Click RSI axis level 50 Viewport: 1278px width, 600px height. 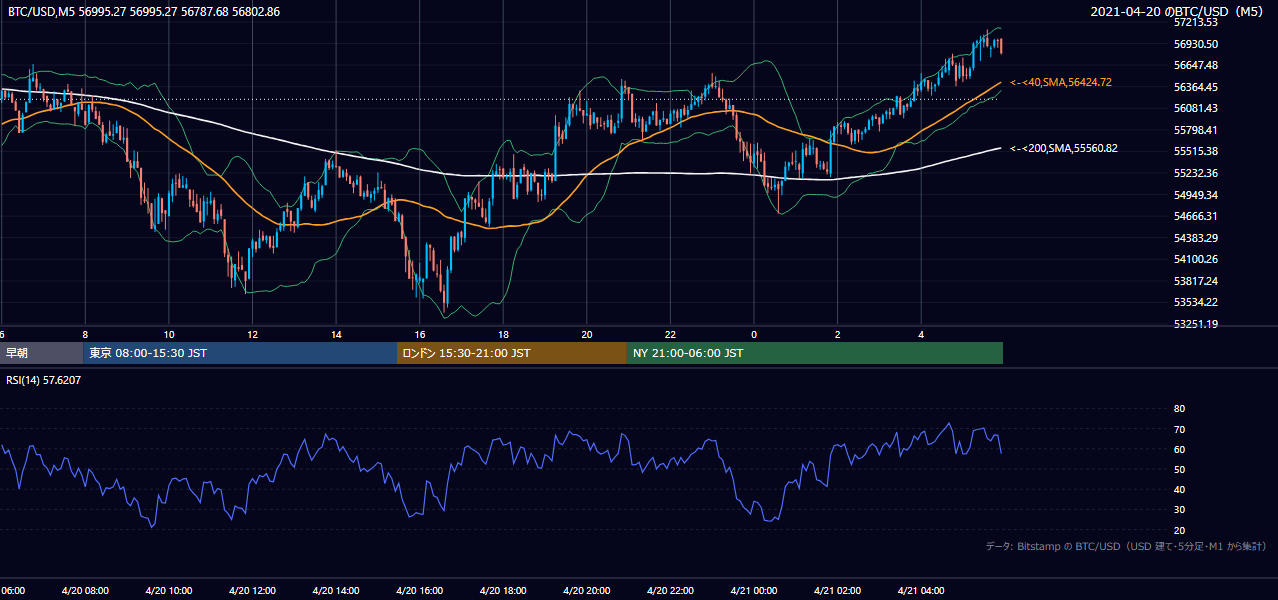(1179, 469)
